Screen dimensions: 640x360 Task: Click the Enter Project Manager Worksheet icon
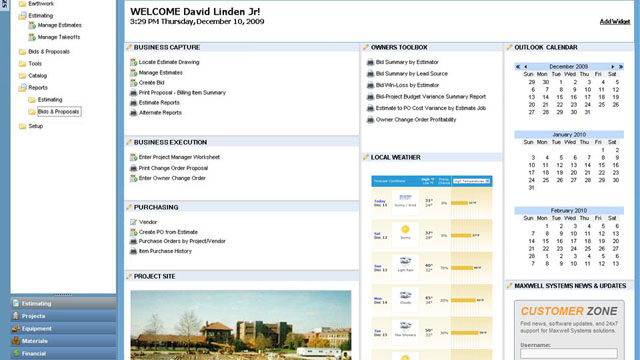tap(133, 157)
